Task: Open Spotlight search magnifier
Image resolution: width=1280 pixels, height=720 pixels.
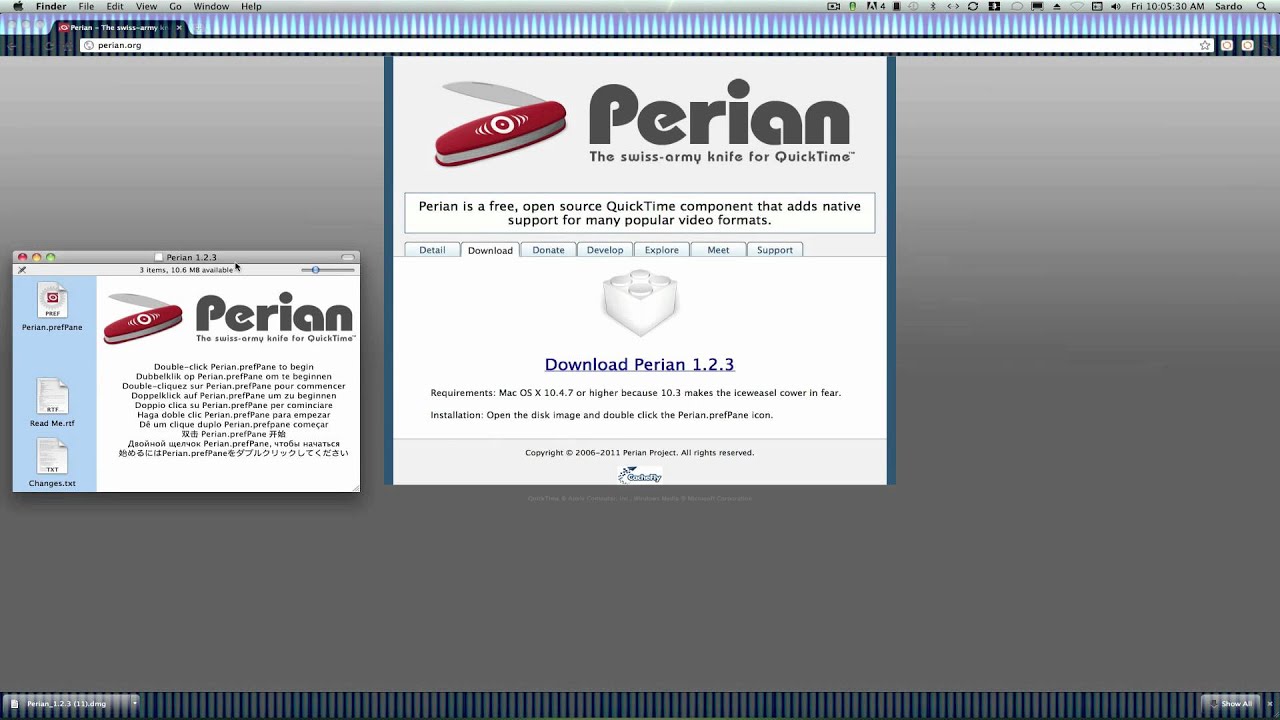Action: [1261, 6]
